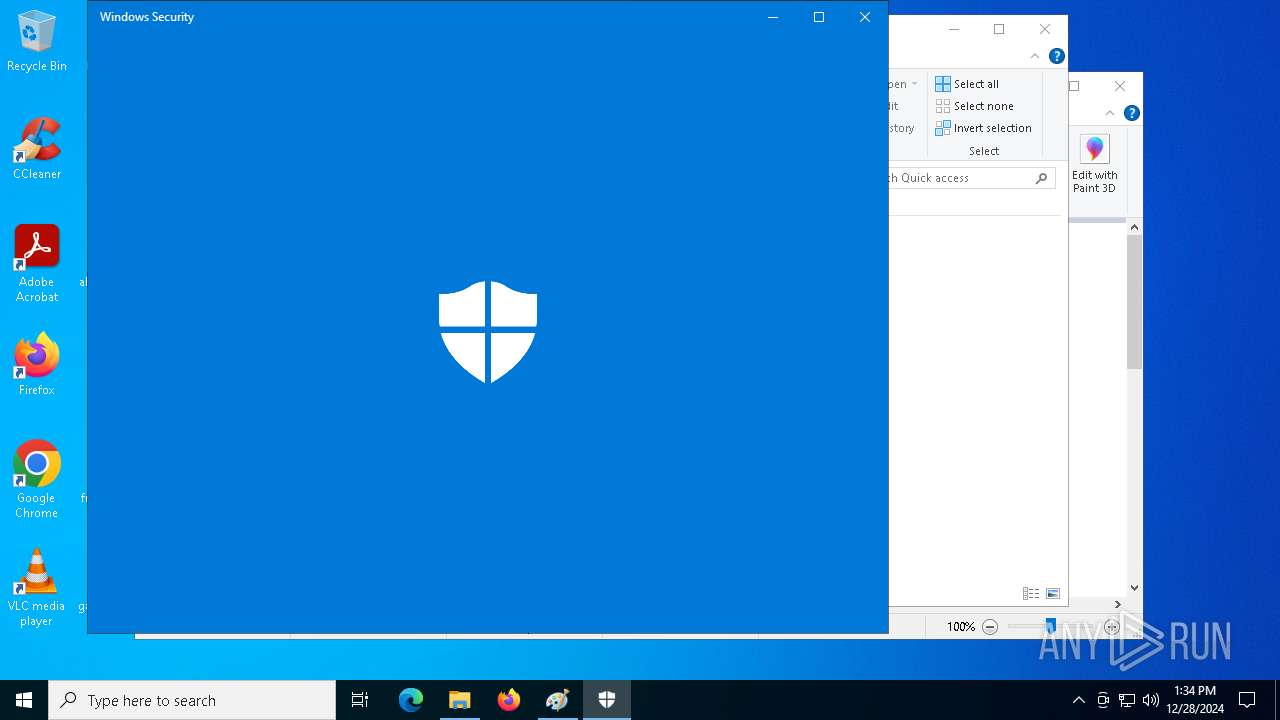Open the Action Center notifications icon
The width and height of the screenshot is (1280, 720).
pos(1247,700)
